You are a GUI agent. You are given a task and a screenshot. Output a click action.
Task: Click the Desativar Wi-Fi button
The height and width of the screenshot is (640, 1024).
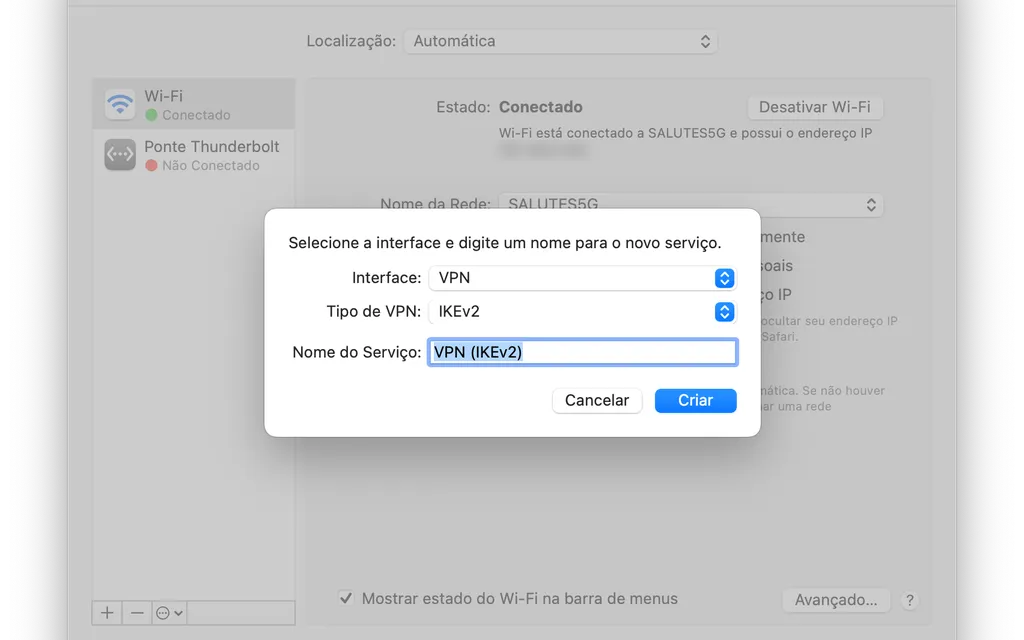[815, 107]
